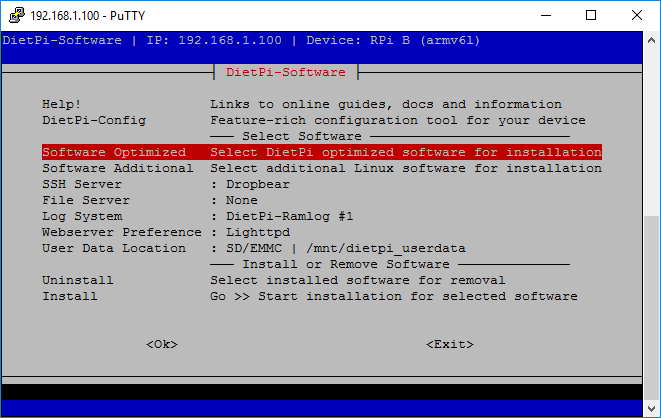Click the '192.168.1.100 - PuTTY' window title

88,16
